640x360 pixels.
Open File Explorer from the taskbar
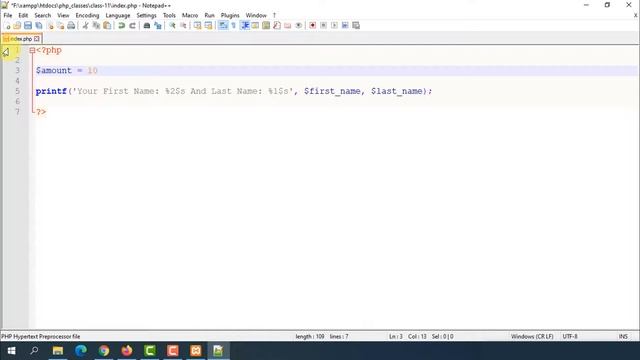[x=58, y=351]
